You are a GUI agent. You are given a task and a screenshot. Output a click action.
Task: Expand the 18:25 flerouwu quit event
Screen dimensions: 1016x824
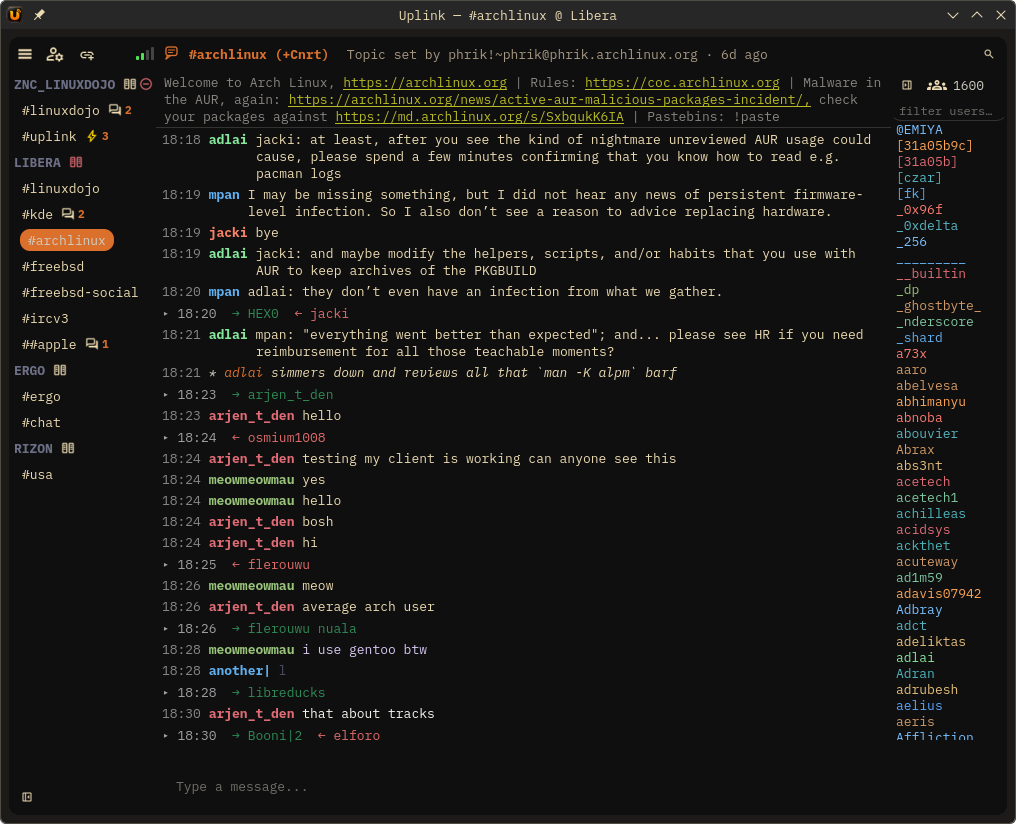(x=166, y=565)
